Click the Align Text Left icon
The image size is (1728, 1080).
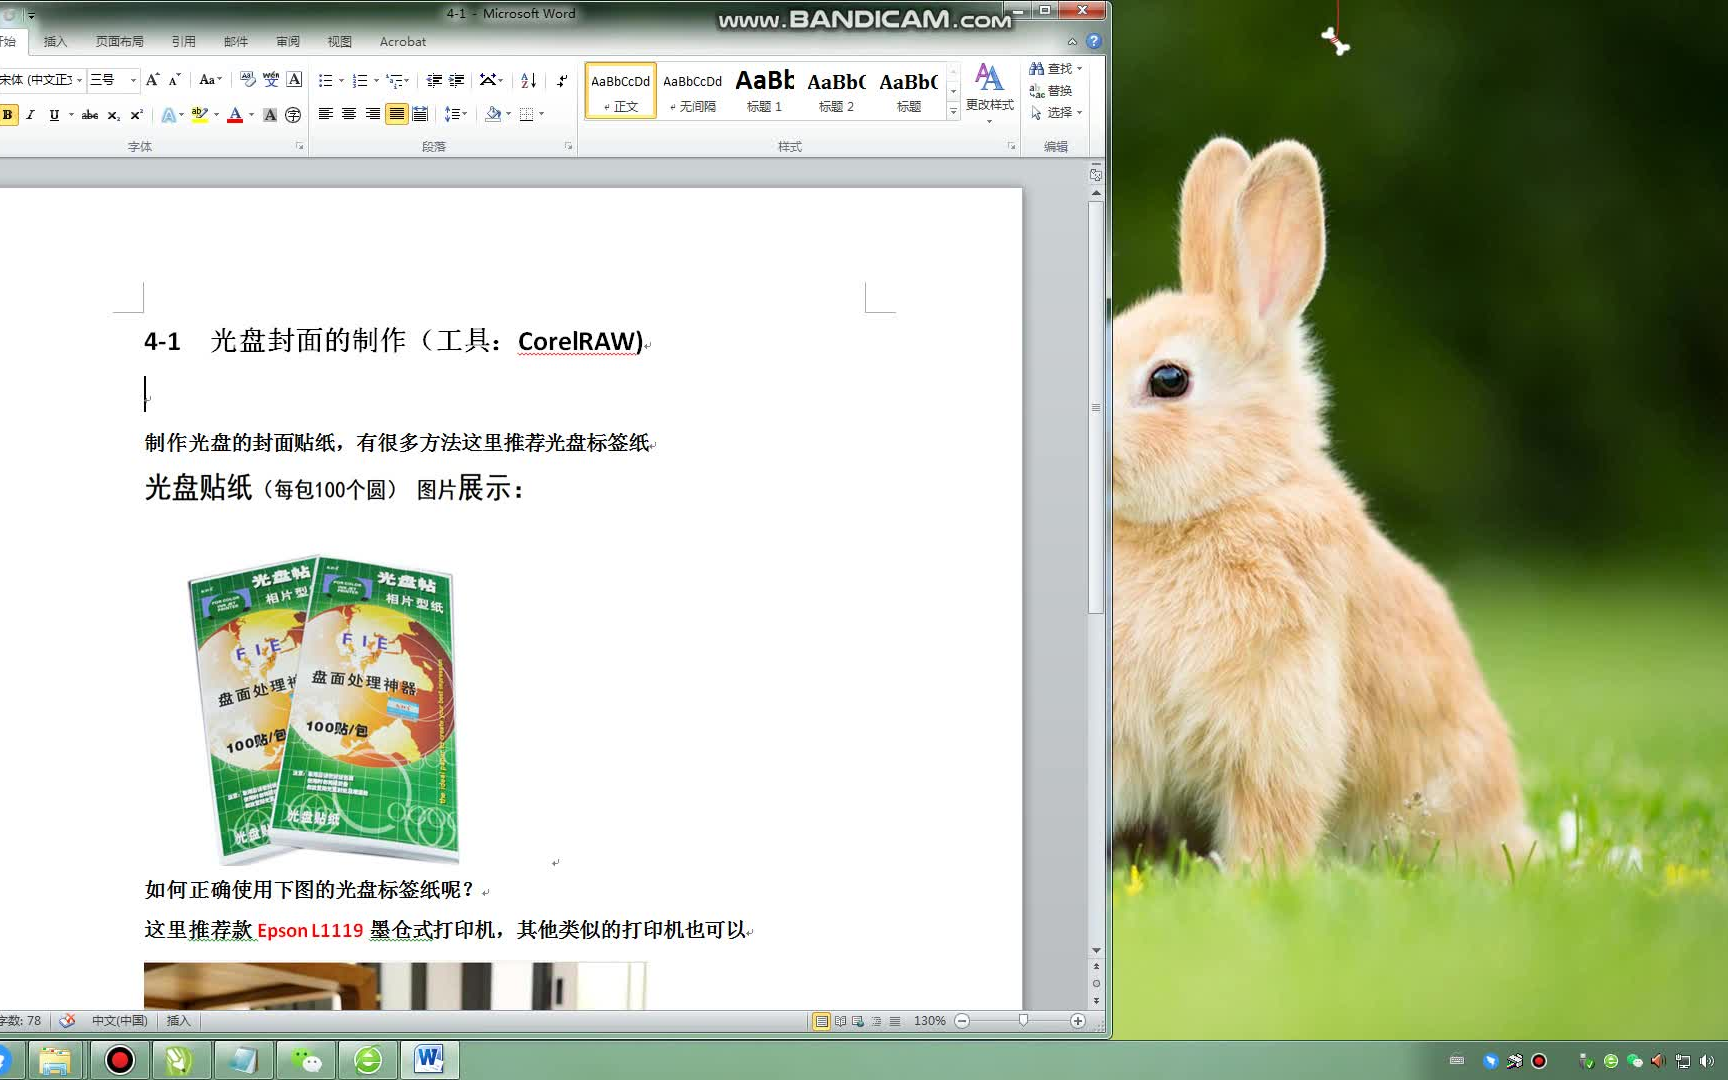[326, 114]
